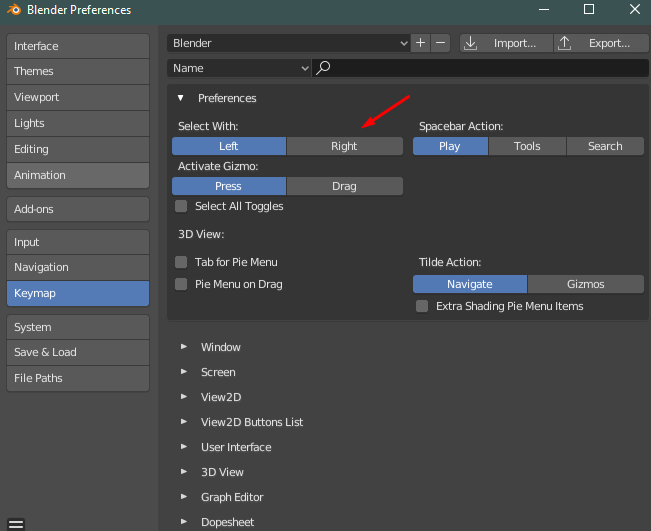This screenshot has height=531, width=651.
Task: Set Select With to Right
Action: [344, 146]
